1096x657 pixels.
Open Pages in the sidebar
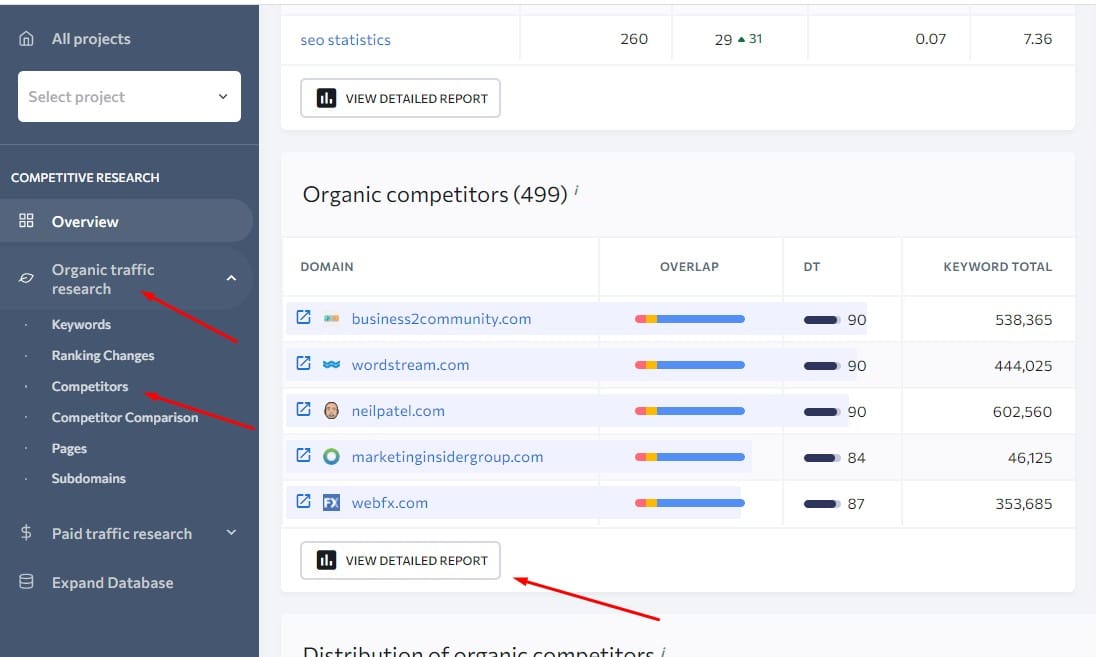[x=69, y=448]
